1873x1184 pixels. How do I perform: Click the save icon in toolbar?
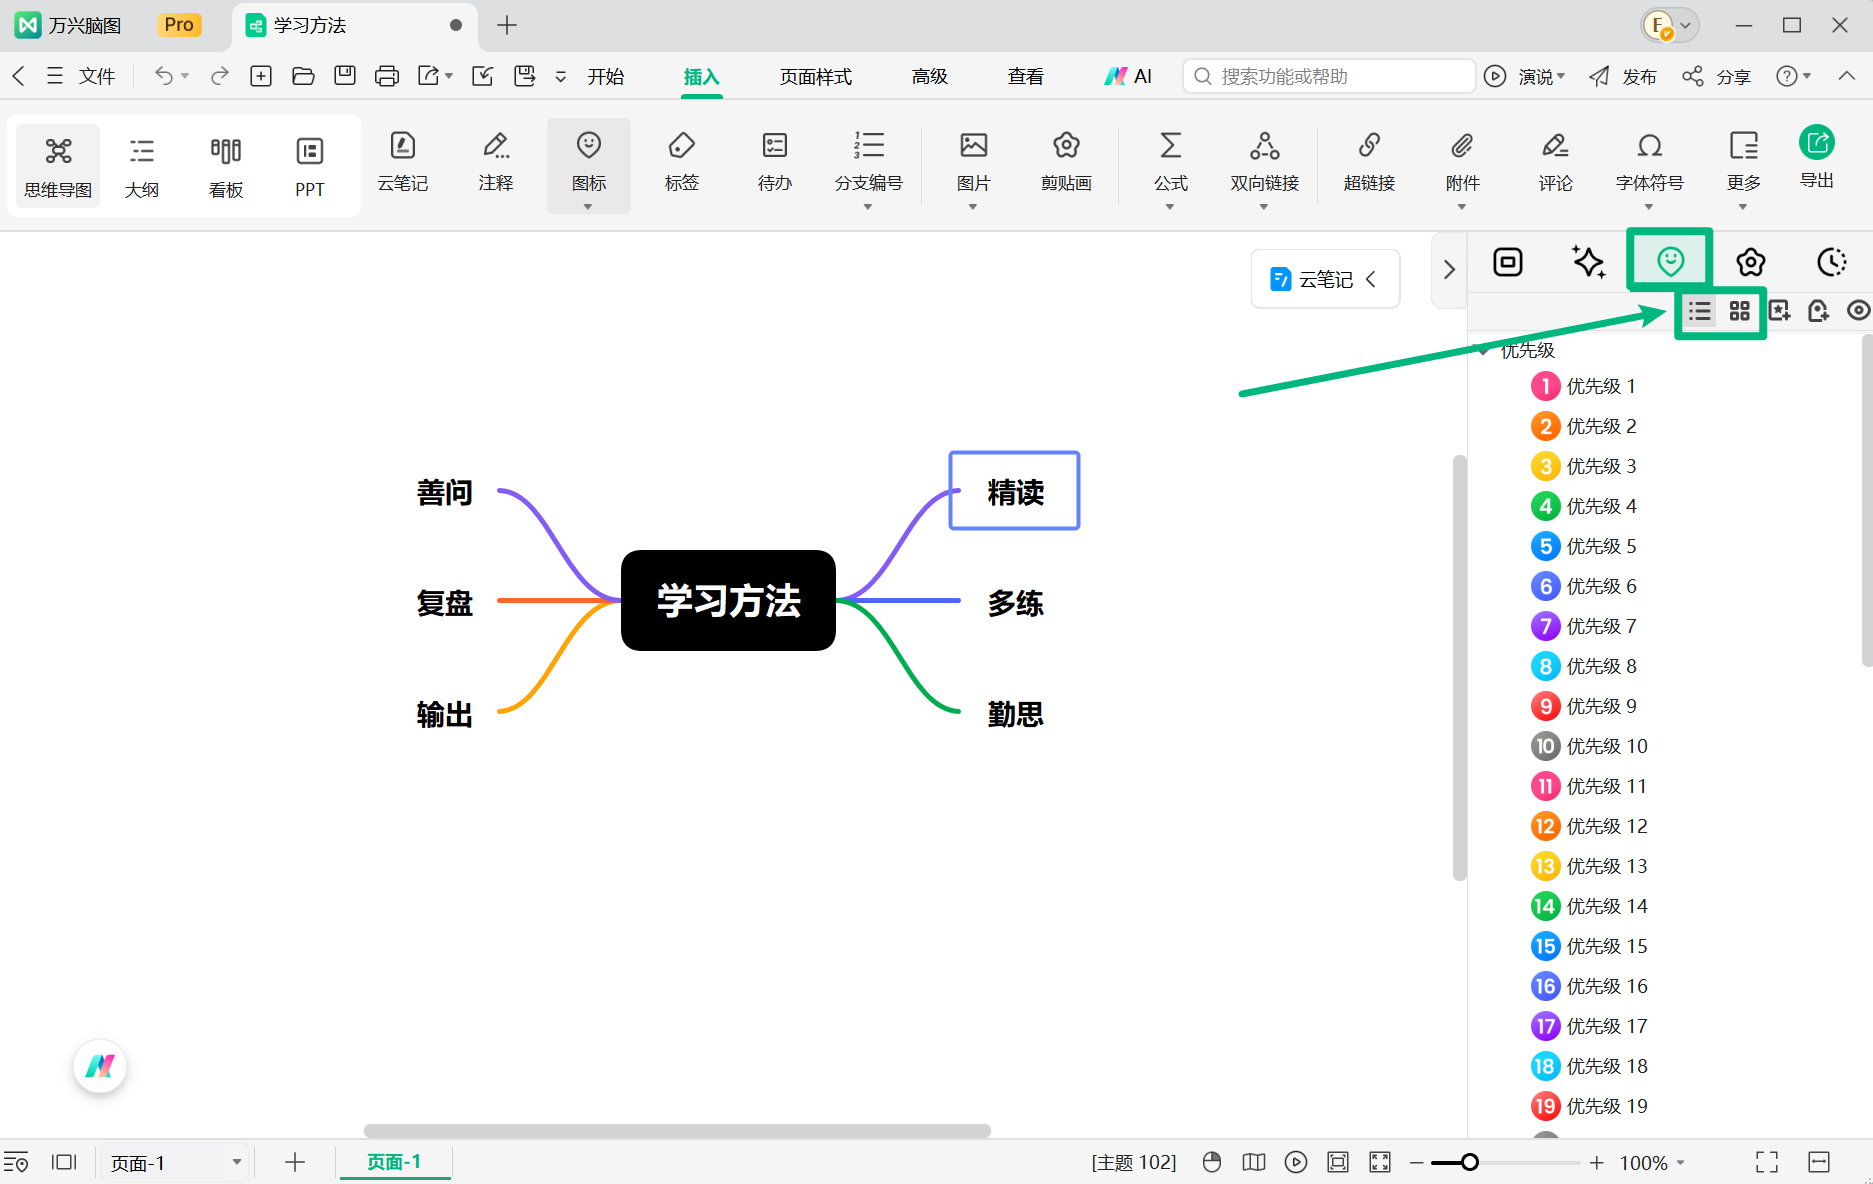(x=345, y=76)
